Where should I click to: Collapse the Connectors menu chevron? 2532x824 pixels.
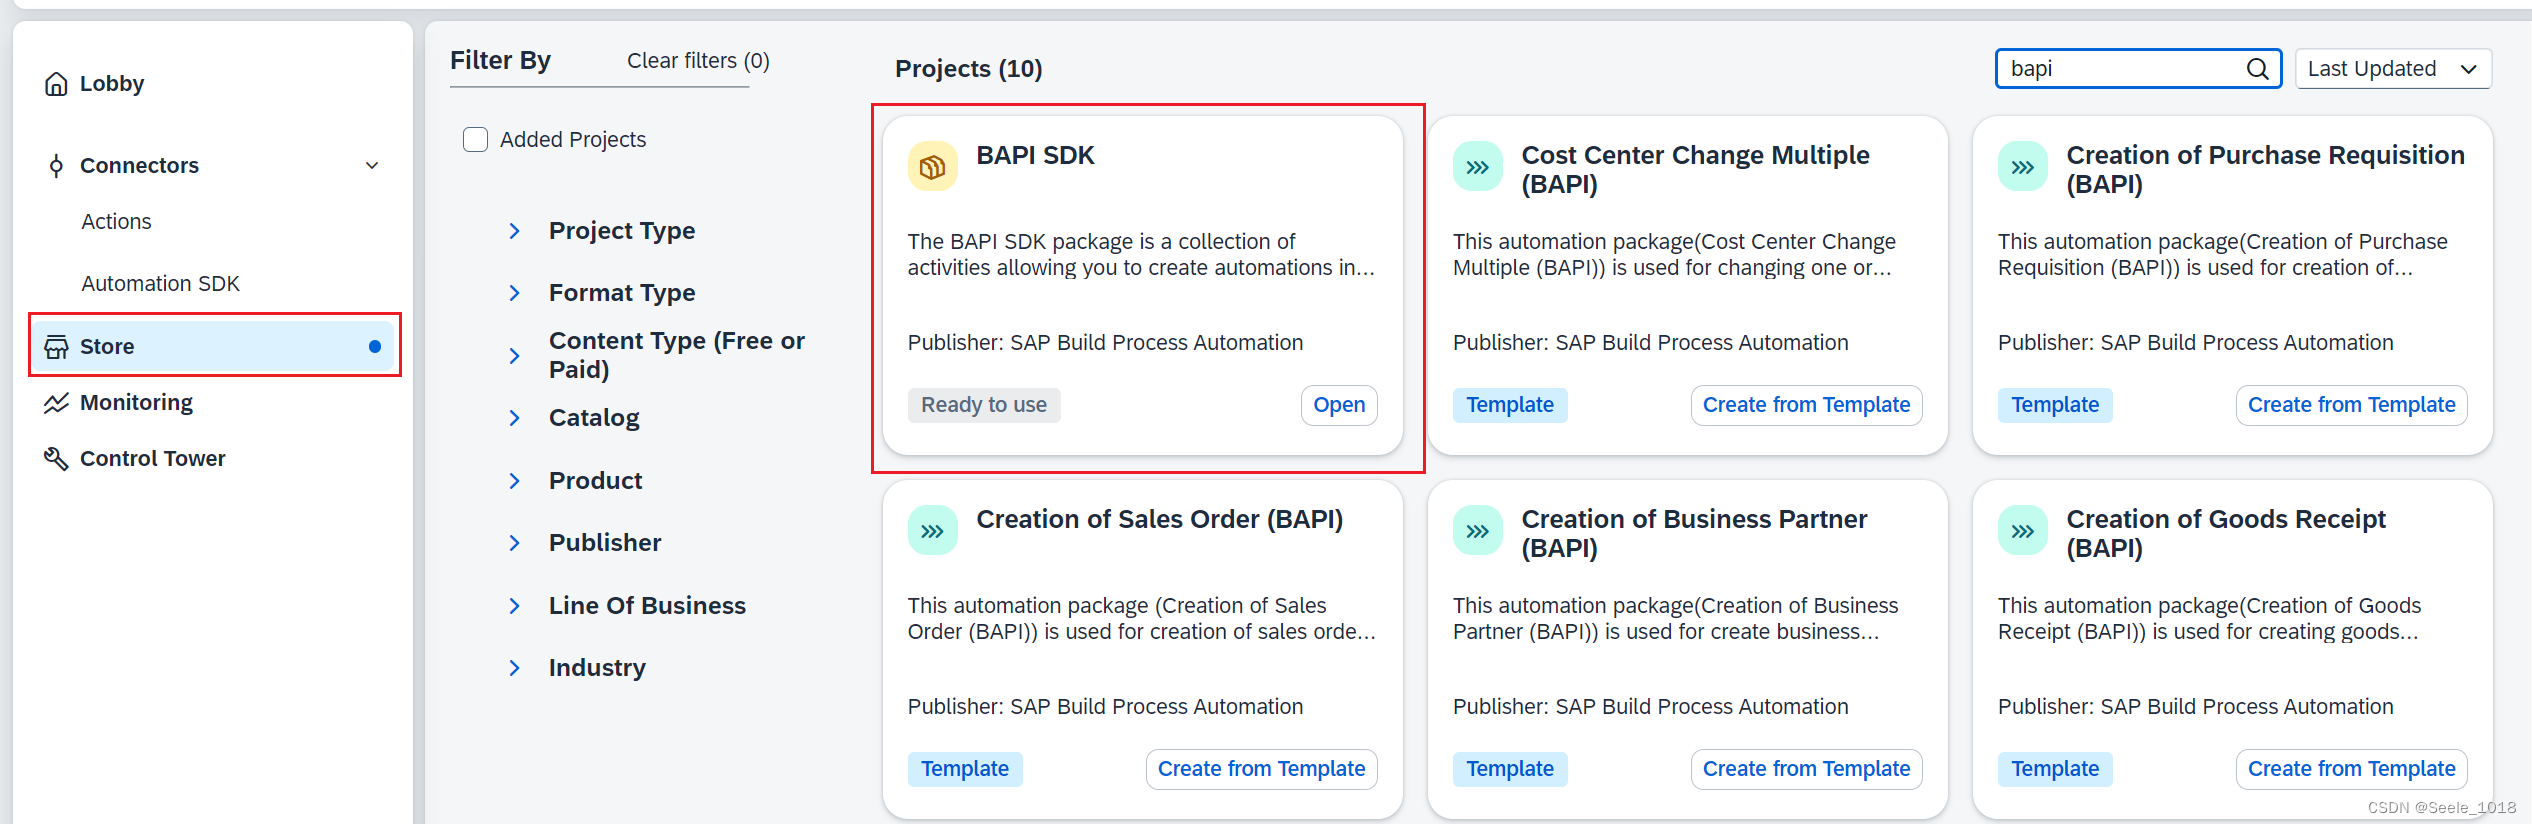pos(372,166)
